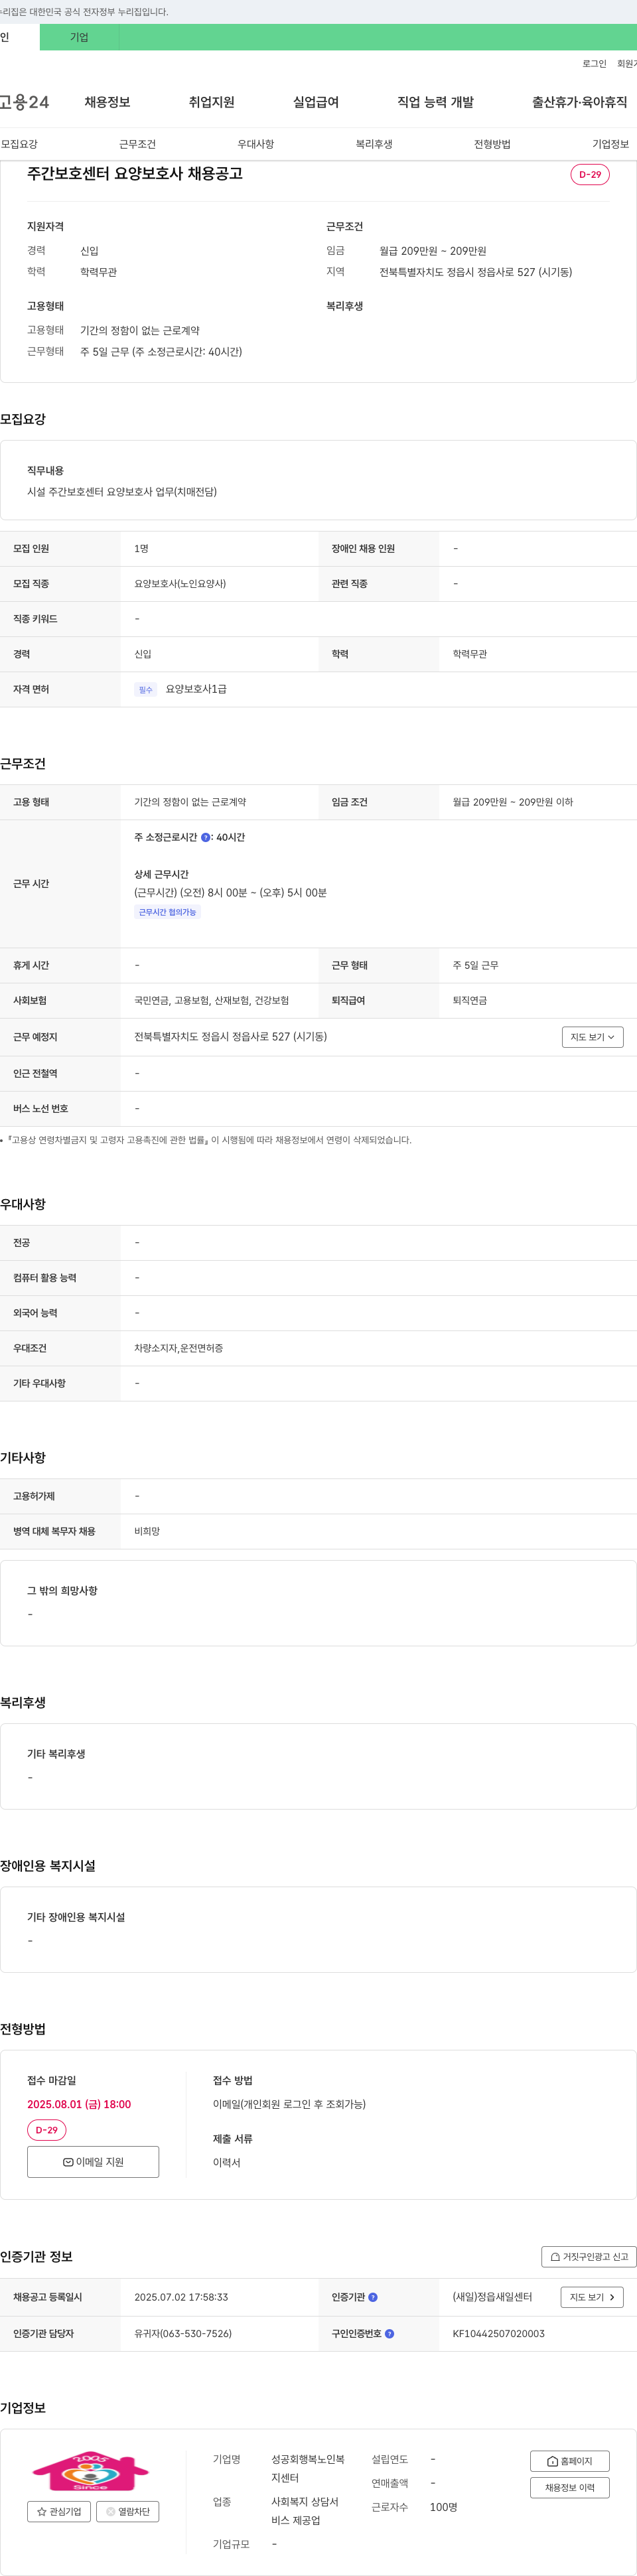The image size is (637, 2576).
Task: Open help icon next to 구인인증번호 label
Action: pyautogui.click(x=389, y=2333)
